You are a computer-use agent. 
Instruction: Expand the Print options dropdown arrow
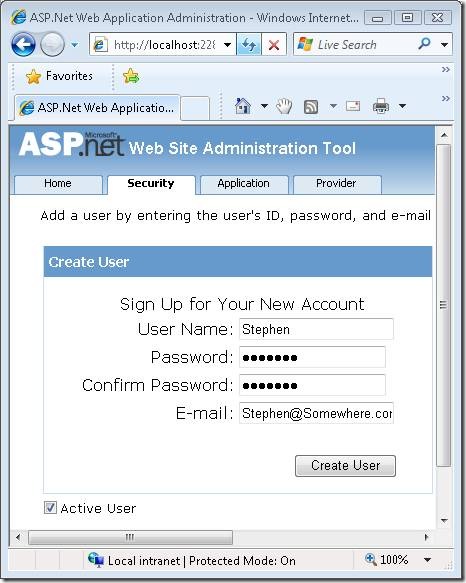coord(402,106)
